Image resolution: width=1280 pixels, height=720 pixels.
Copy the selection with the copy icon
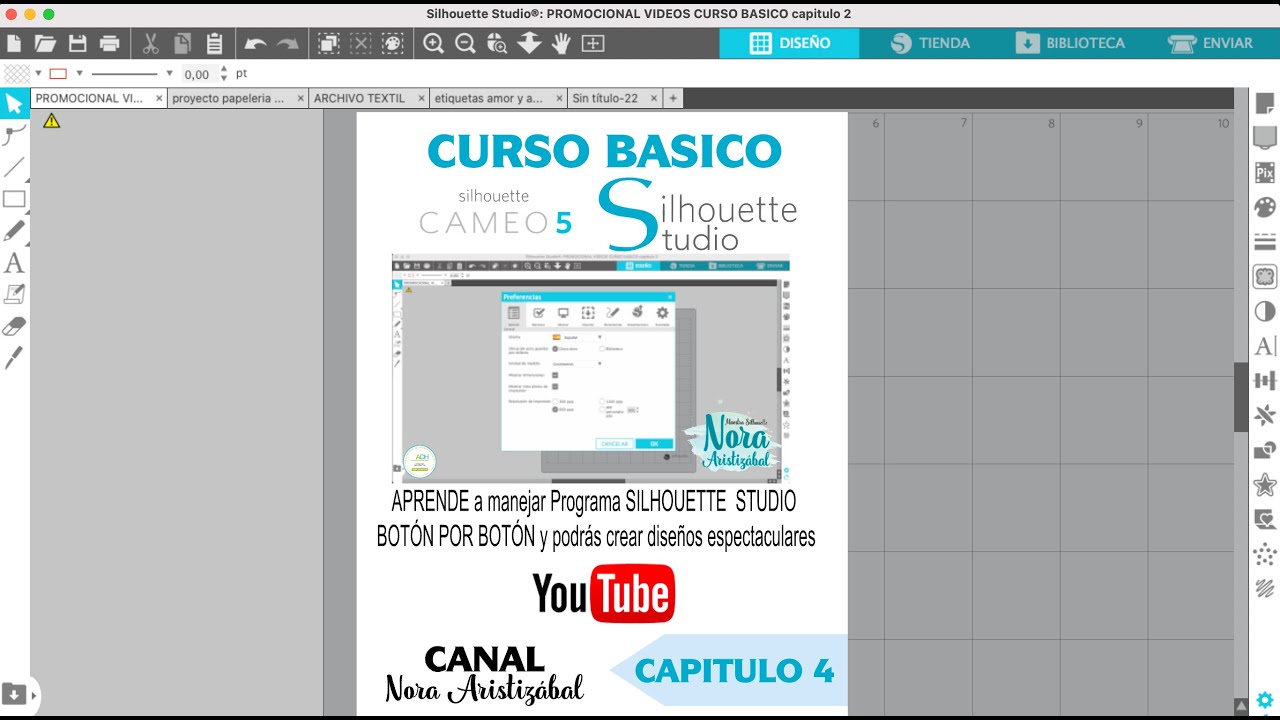[182, 44]
